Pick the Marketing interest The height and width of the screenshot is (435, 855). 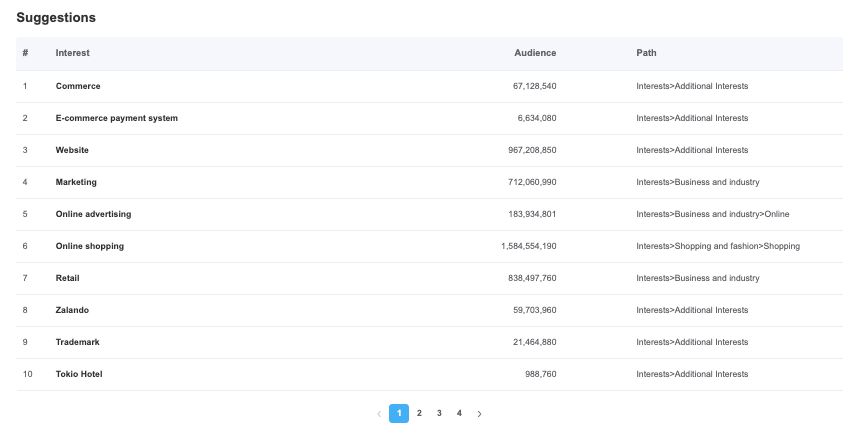click(x=76, y=182)
